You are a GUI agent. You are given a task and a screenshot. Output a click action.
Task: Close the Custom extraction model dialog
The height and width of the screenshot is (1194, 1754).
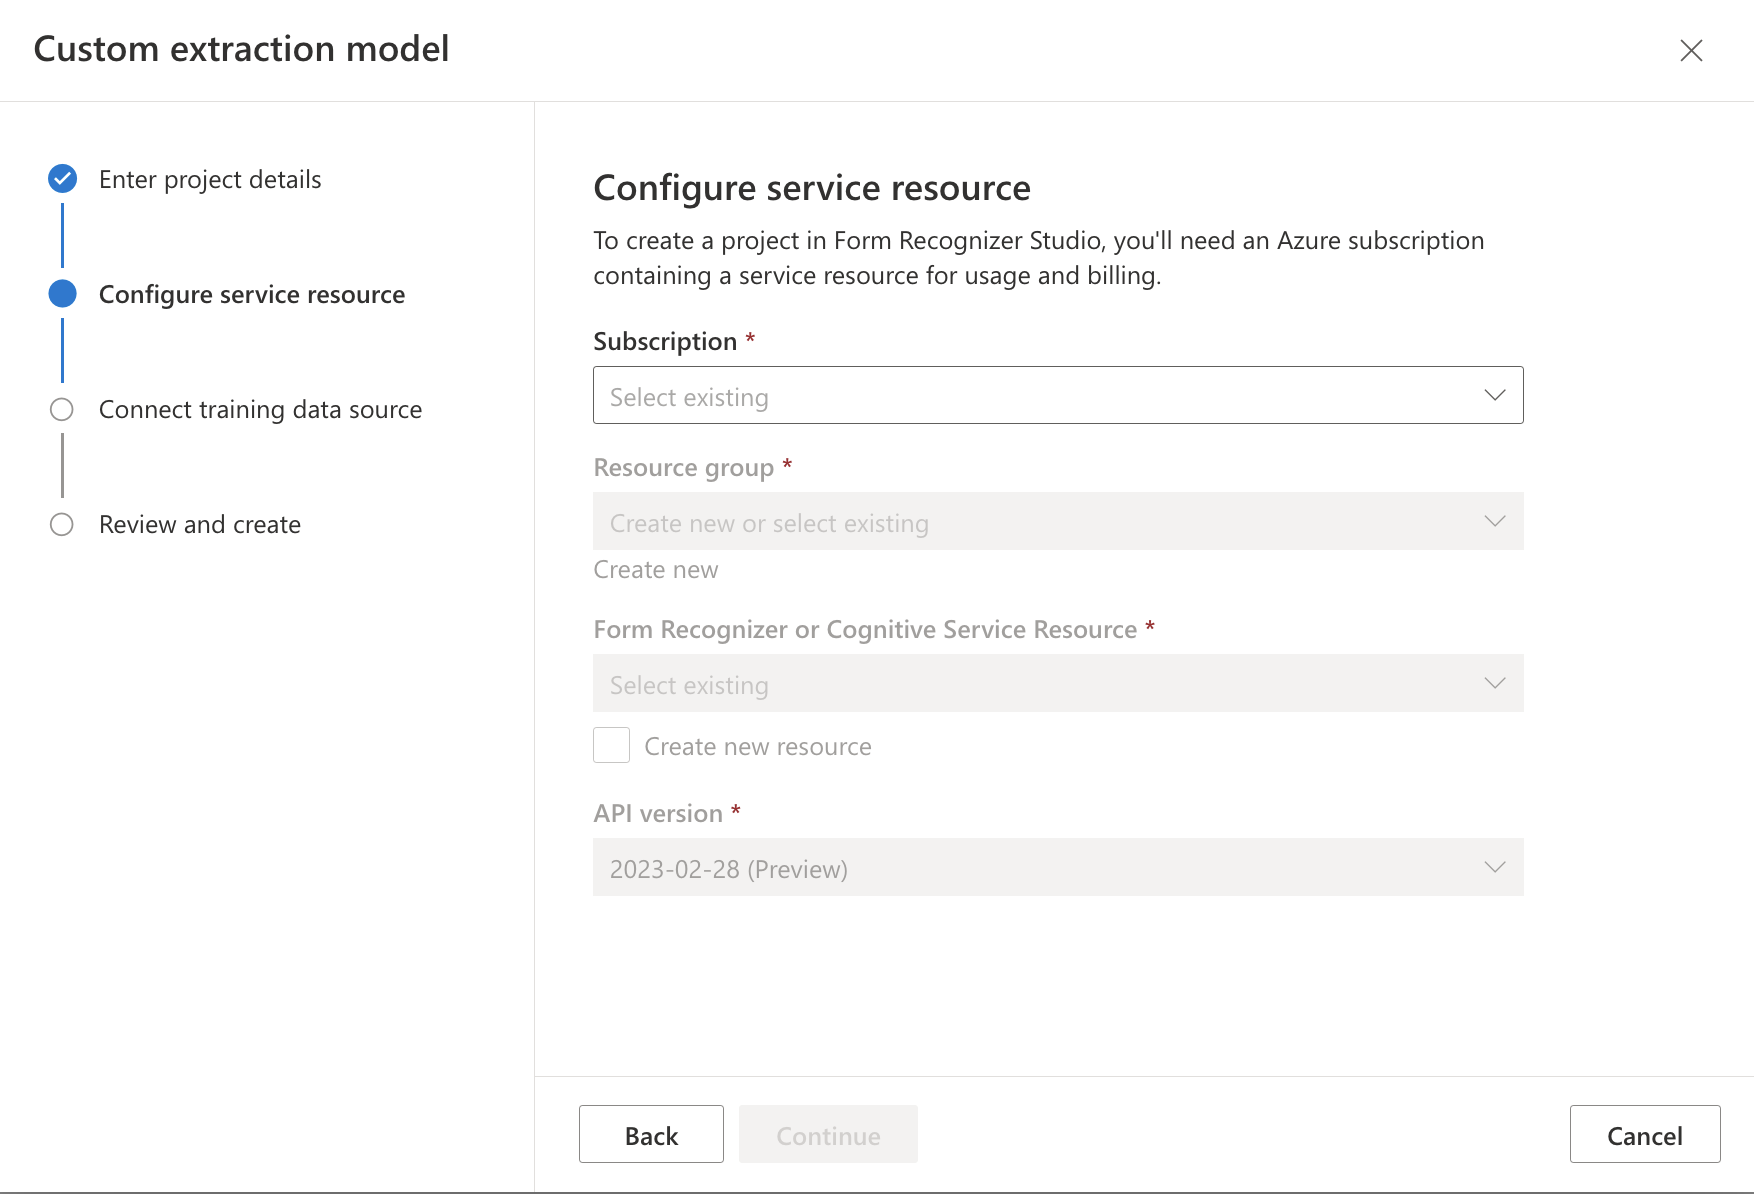[1691, 50]
